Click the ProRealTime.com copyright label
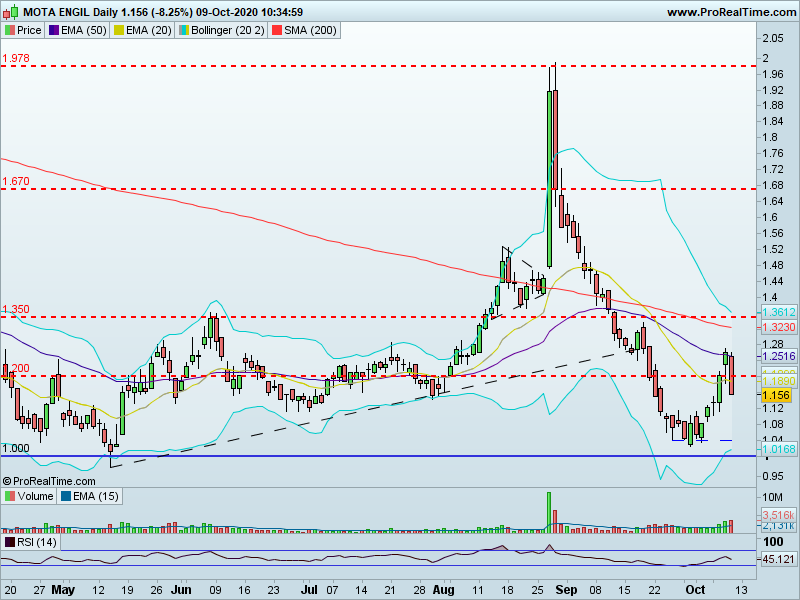The height and width of the screenshot is (600, 800). [49, 481]
